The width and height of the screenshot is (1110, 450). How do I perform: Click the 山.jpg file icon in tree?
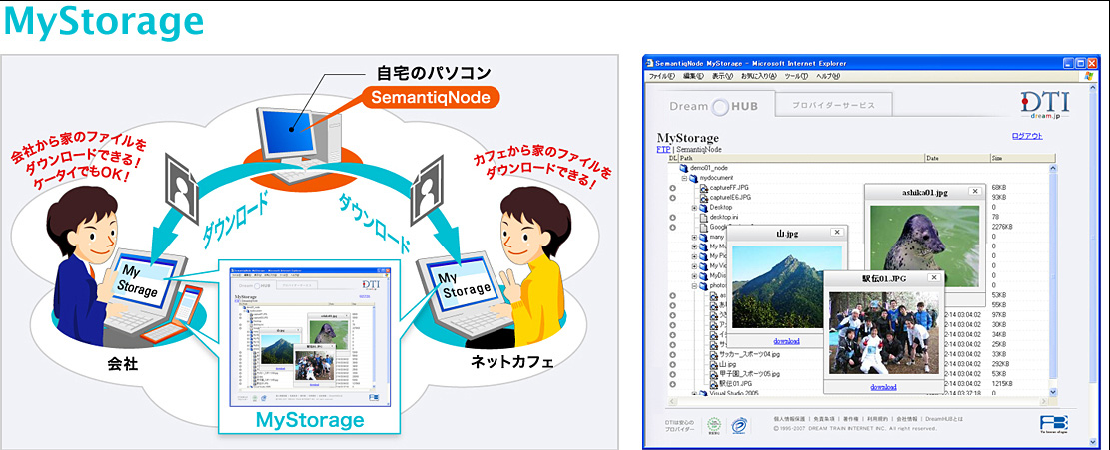(714, 364)
